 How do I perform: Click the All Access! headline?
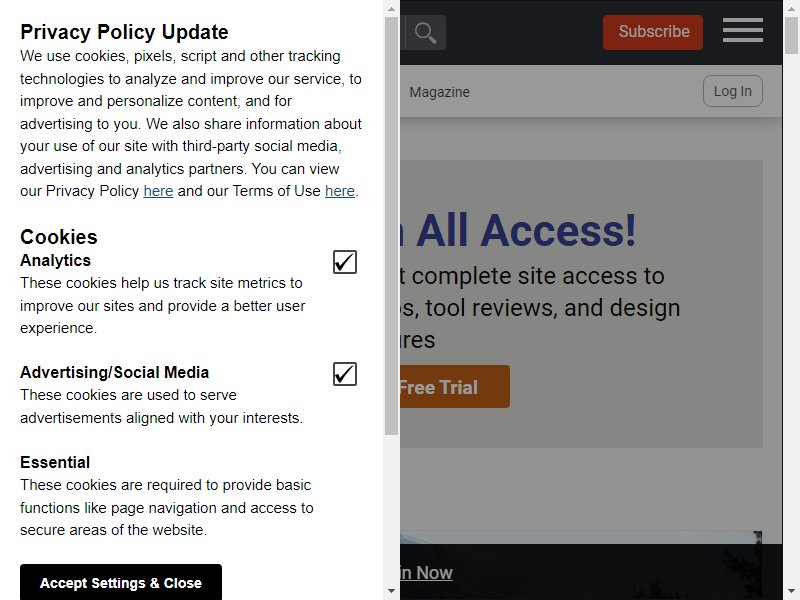pyautogui.click(x=526, y=231)
